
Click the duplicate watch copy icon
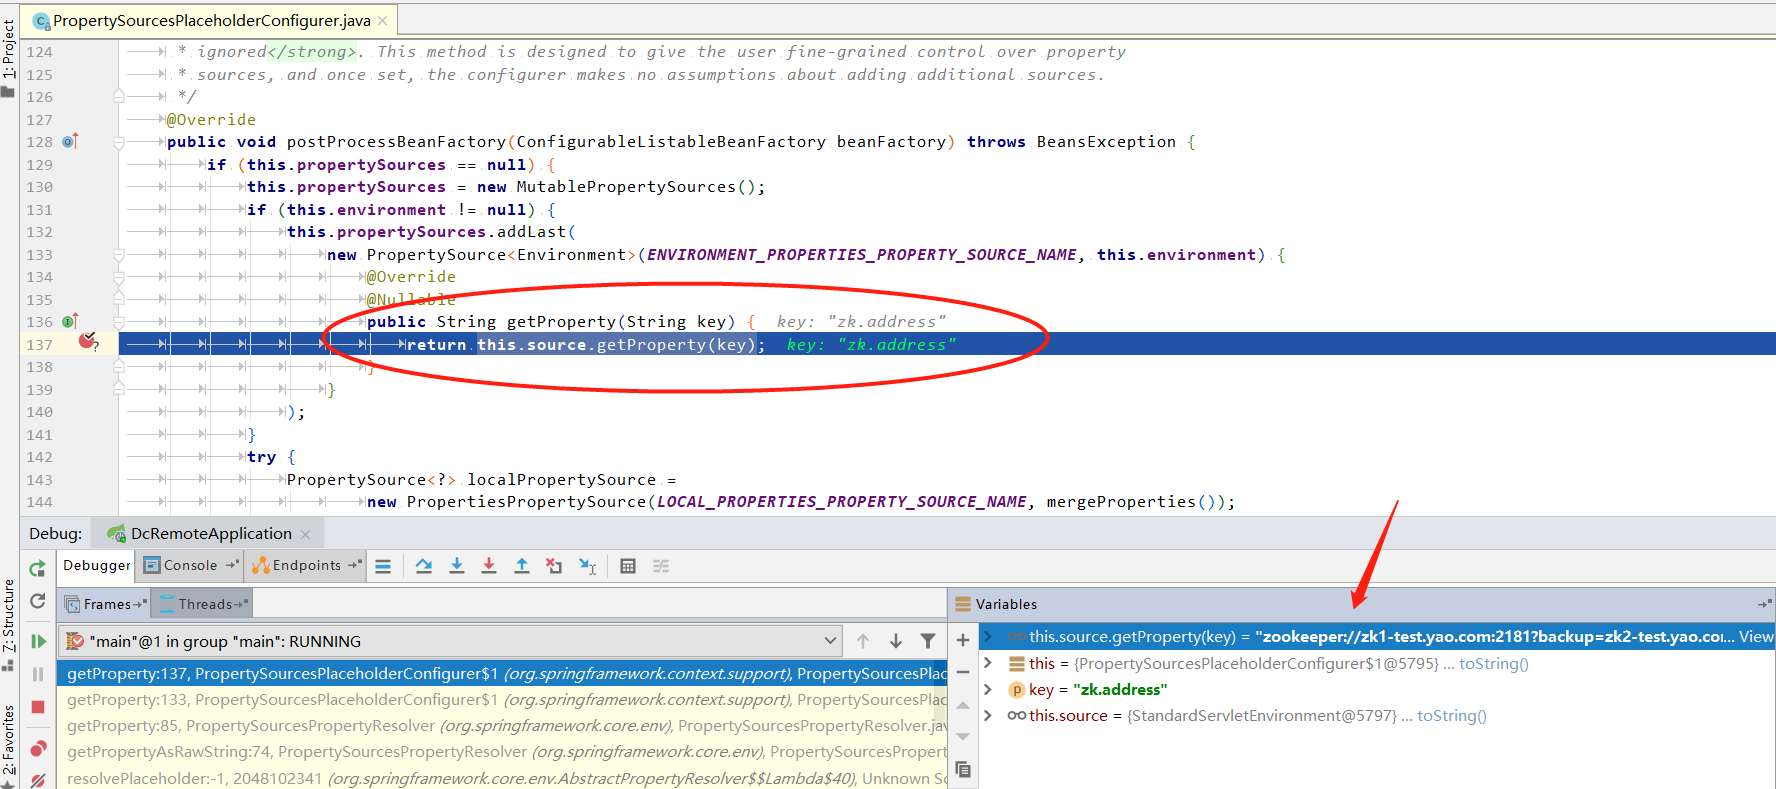tap(963, 769)
